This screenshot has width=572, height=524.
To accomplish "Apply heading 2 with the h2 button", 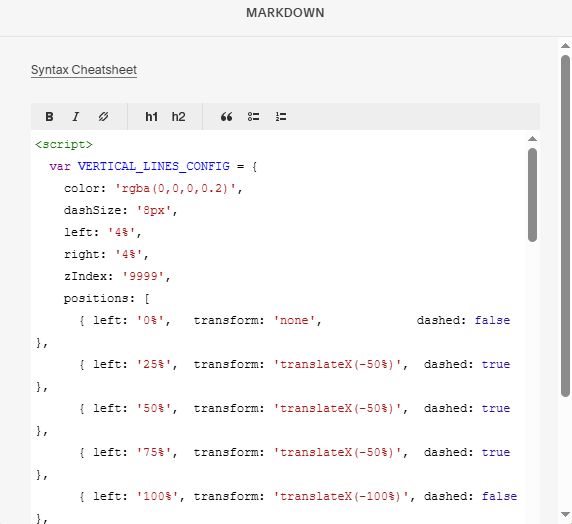I will coord(178,117).
